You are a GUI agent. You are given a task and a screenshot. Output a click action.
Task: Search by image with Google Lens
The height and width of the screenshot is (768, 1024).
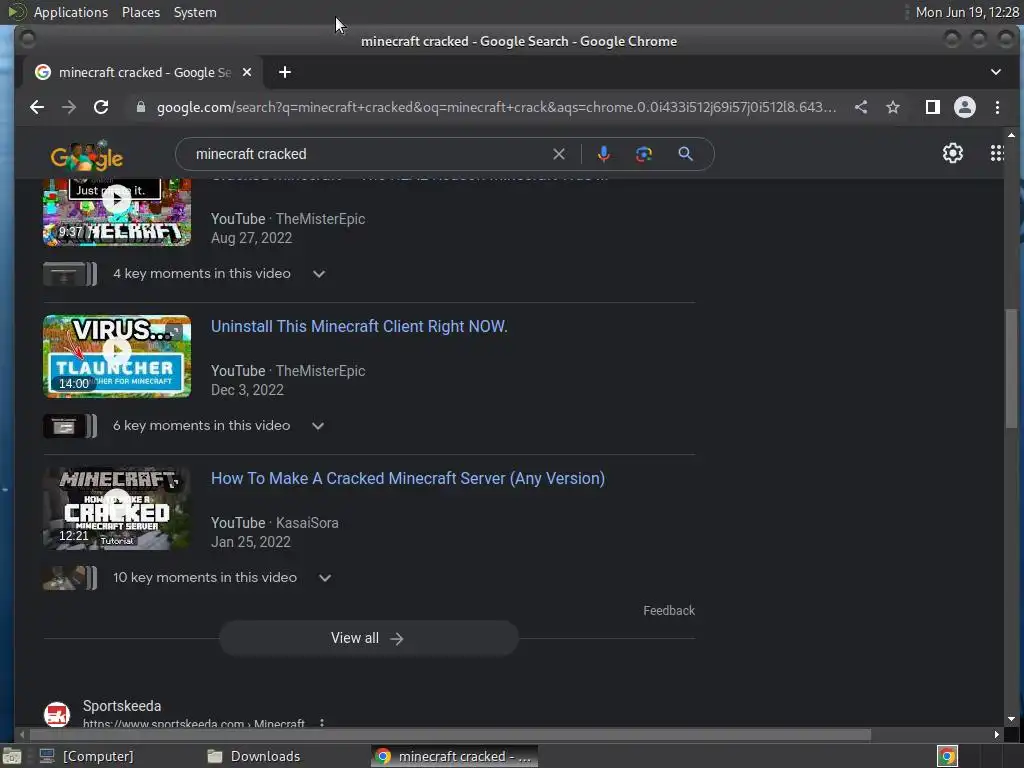pyautogui.click(x=644, y=154)
